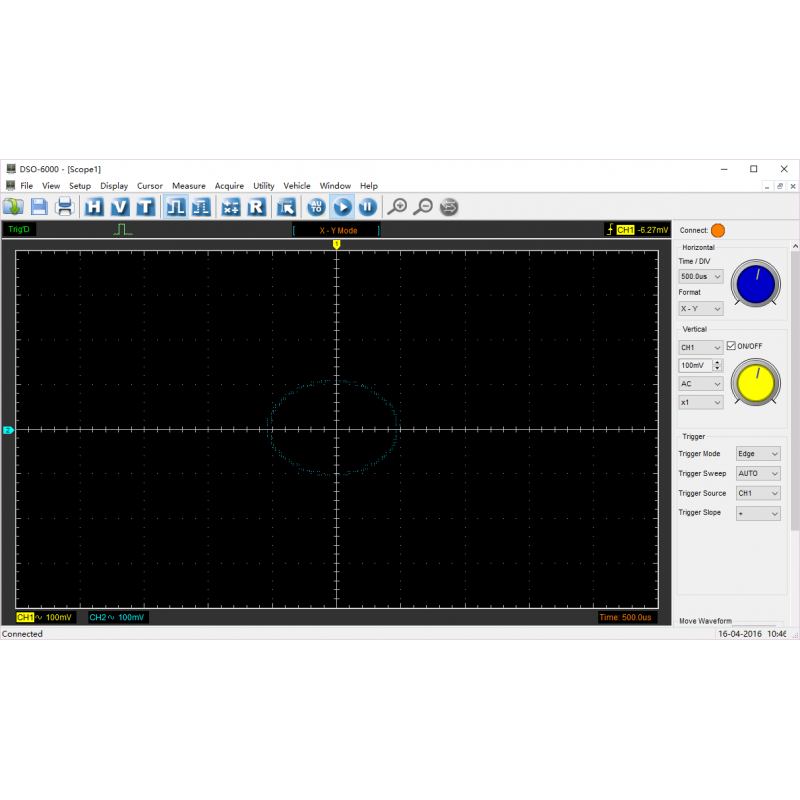Image resolution: width=800 pixels, height=800 pixels.
Task: Open the vertical settings with the V icon
Action: (120, 207)
